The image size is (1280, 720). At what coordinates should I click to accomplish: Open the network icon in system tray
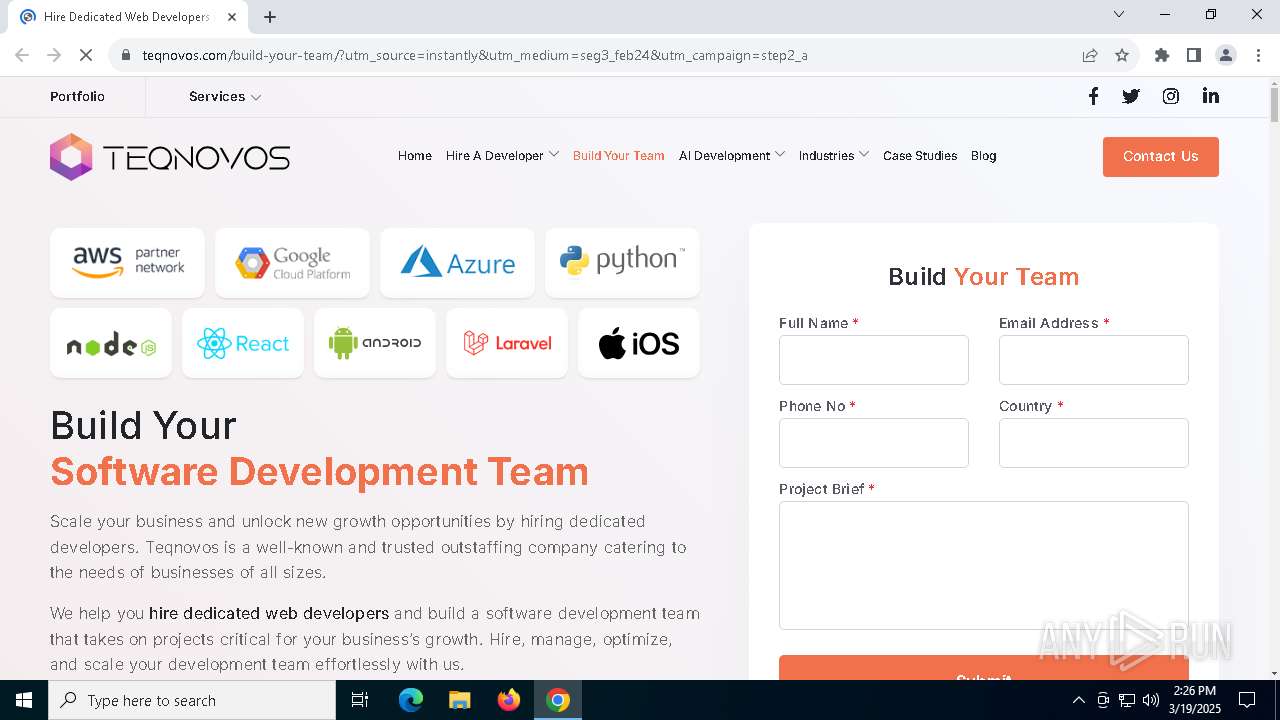[x=1127, y=700]
